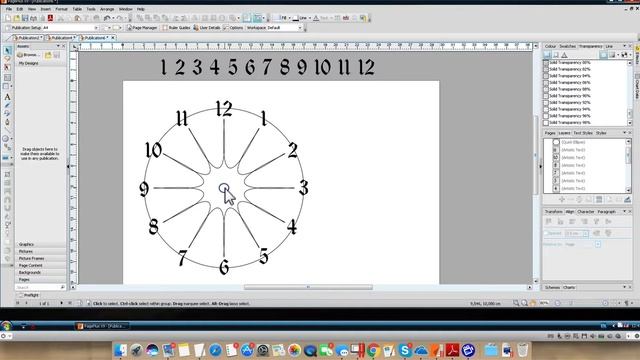Image resolution: width=640 pixels, height=360 pixels.
Task: Open Finder from the macOS dock
Action: pos(120,350)
